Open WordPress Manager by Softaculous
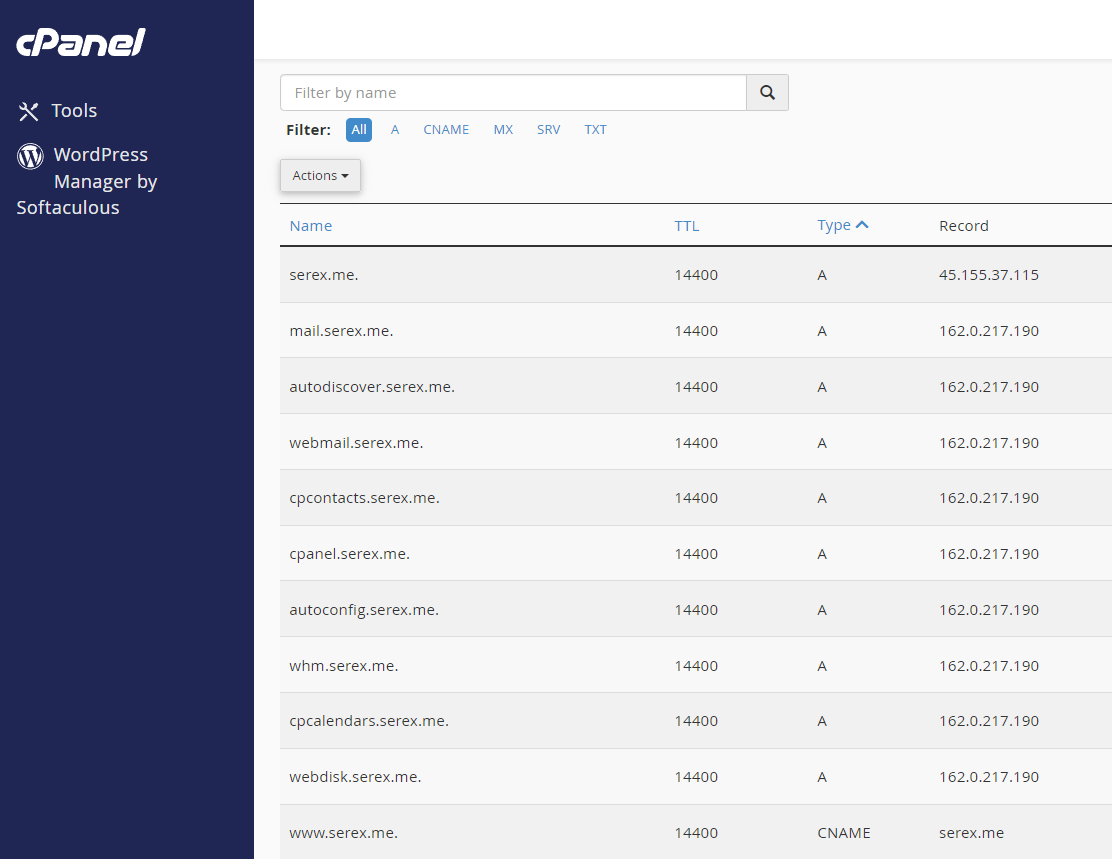Image resolution: width=1112 pixels, height=859 pixels. click(87, 181)
